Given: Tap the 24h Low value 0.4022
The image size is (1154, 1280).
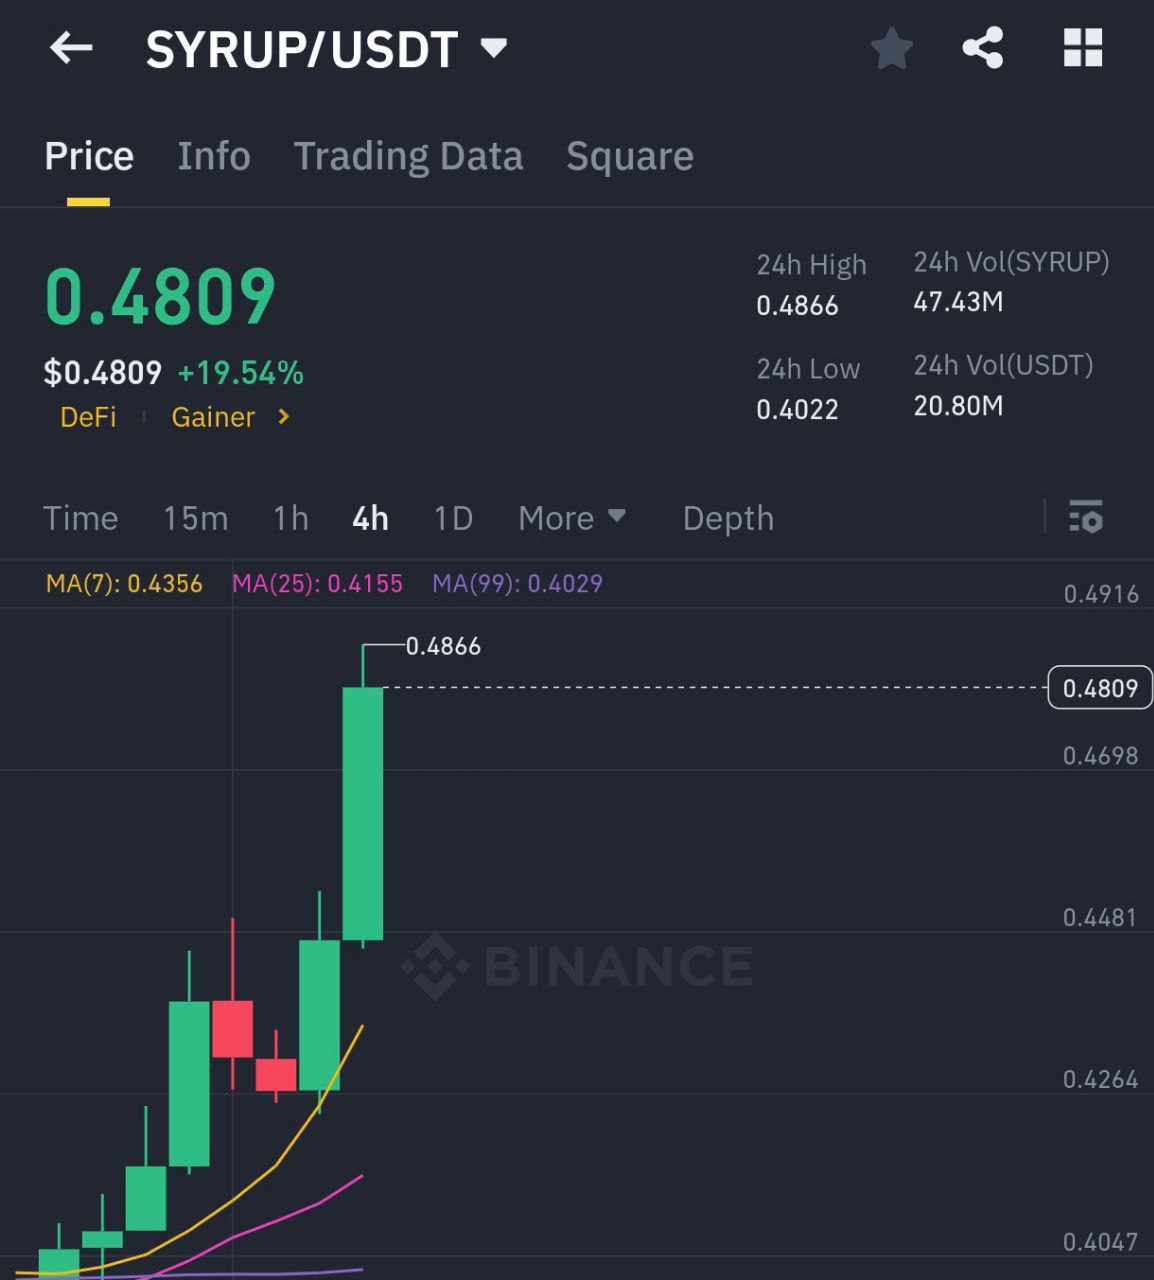Looking at the screenshot, I should coord(797,409).
